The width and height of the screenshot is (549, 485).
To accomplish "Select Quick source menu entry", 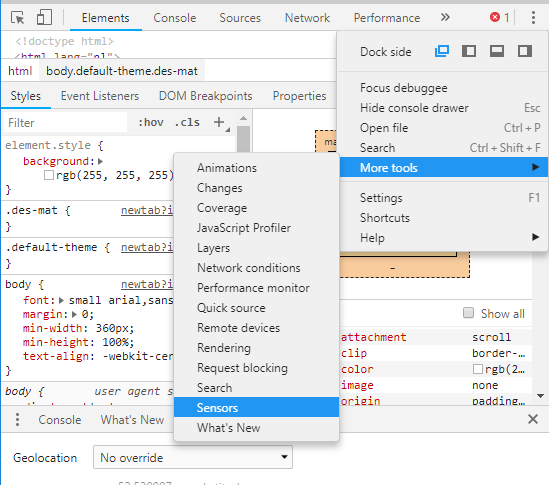I will (256, 307).
